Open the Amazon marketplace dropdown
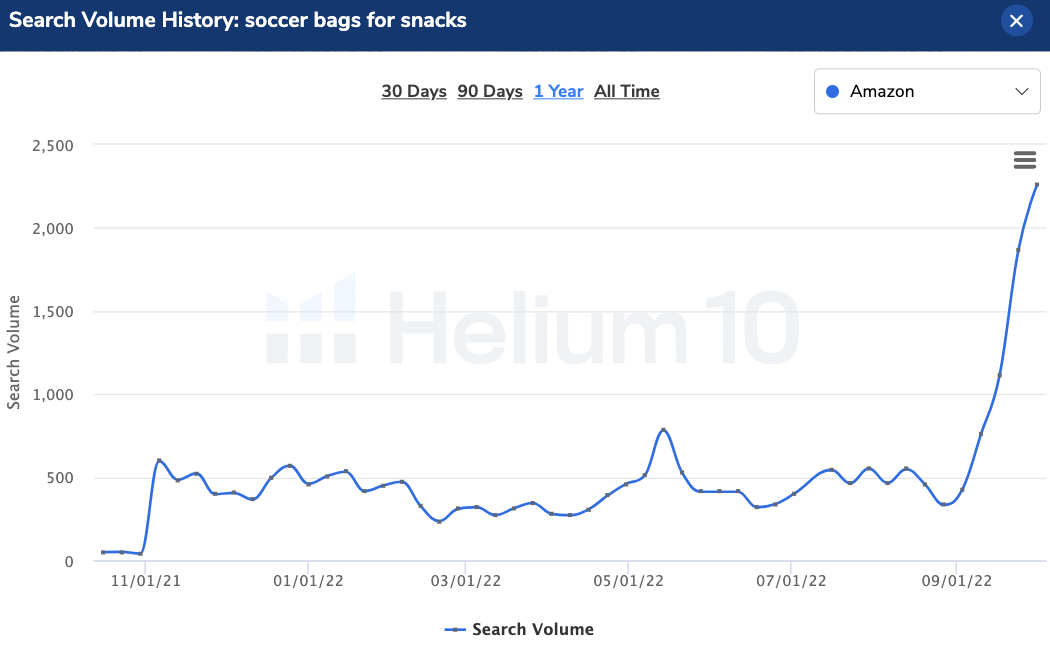The image size is (1050, 656). click(x=927, y=91)
